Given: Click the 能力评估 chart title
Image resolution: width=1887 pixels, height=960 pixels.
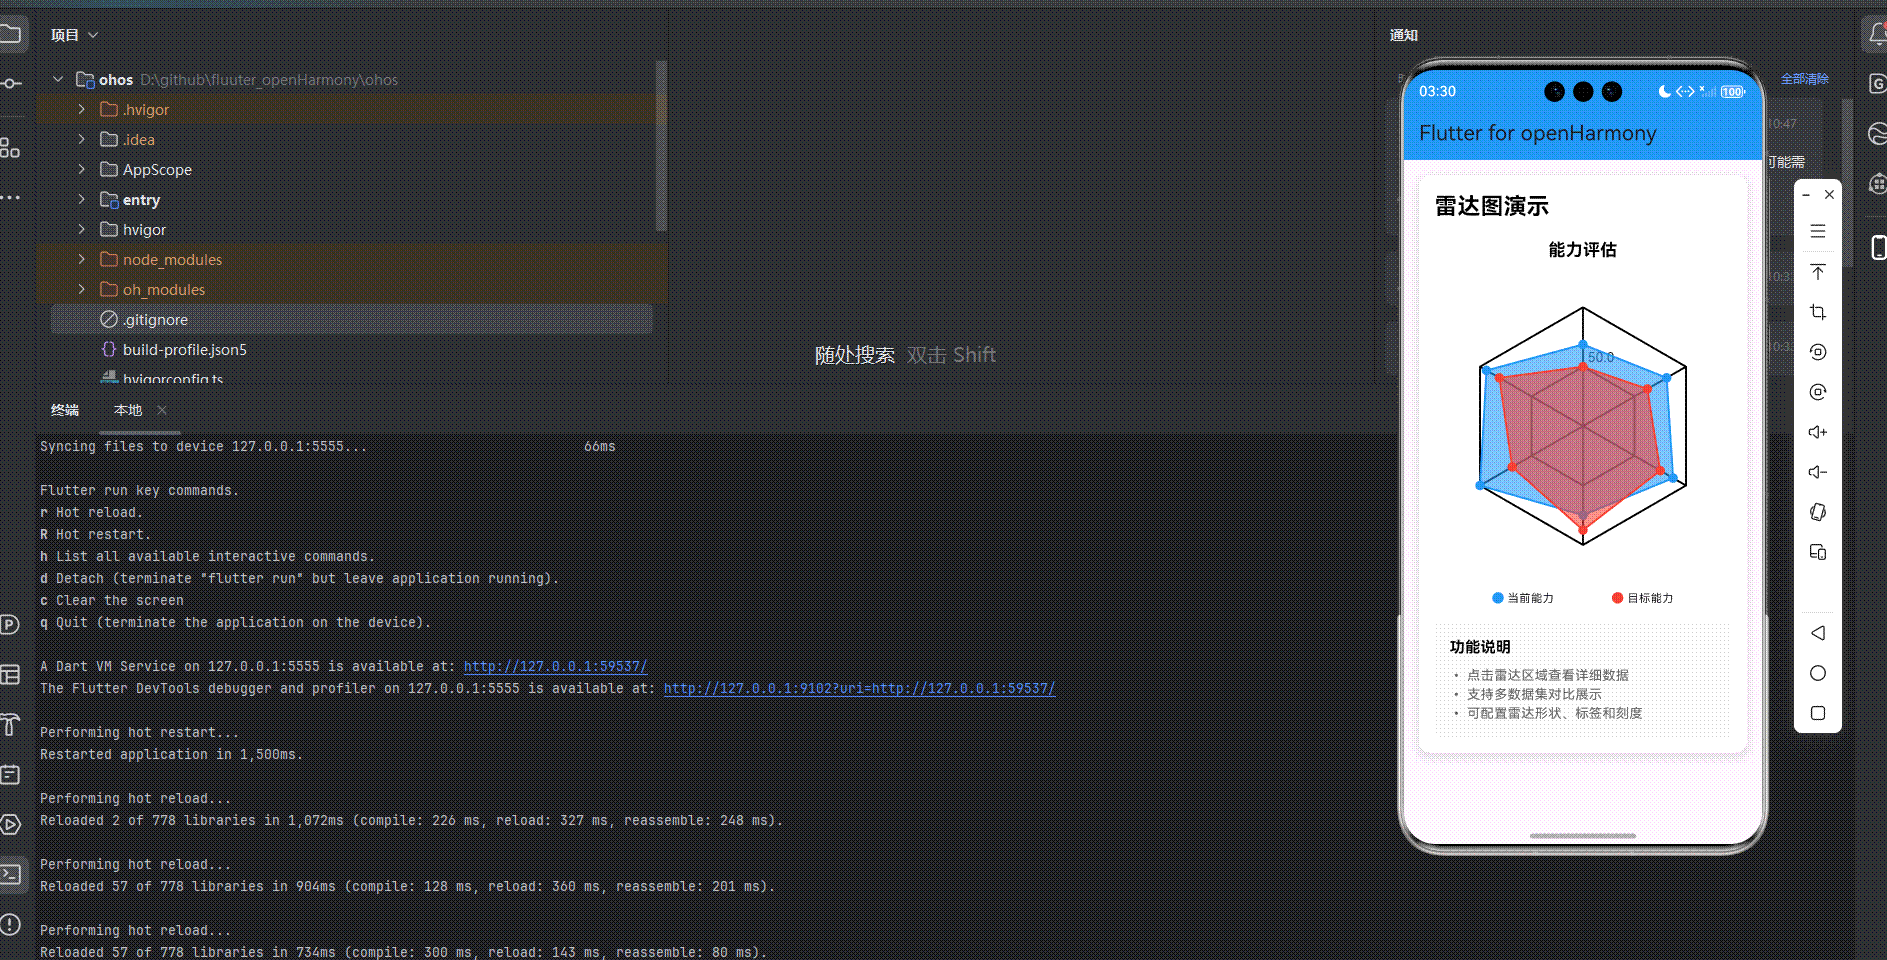Looking at the screenshot, I should [x=1582, y=250].
